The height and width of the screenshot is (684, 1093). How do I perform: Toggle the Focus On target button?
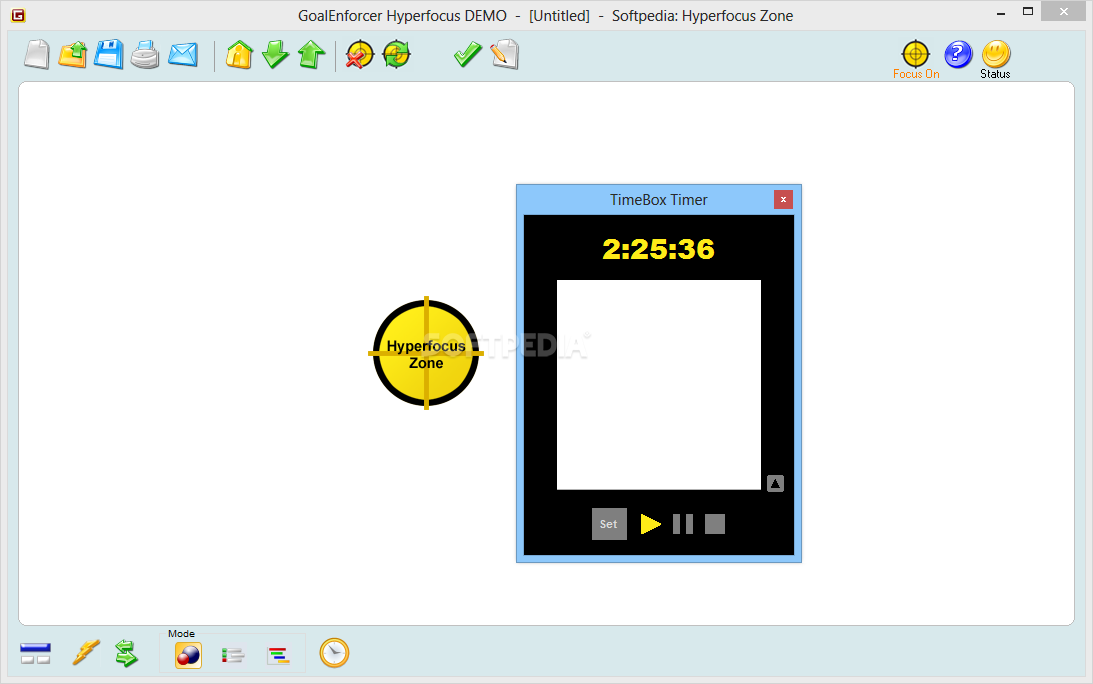[x=916, y=59]
